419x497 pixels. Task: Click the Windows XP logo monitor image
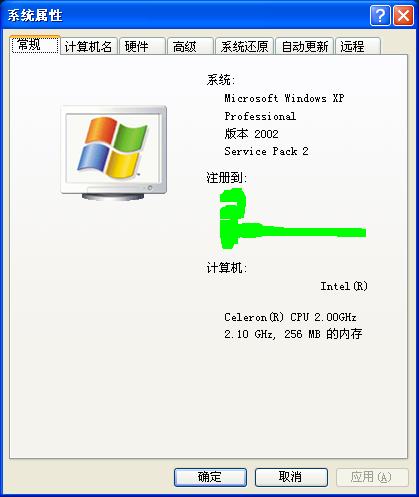tap(114, 153)
